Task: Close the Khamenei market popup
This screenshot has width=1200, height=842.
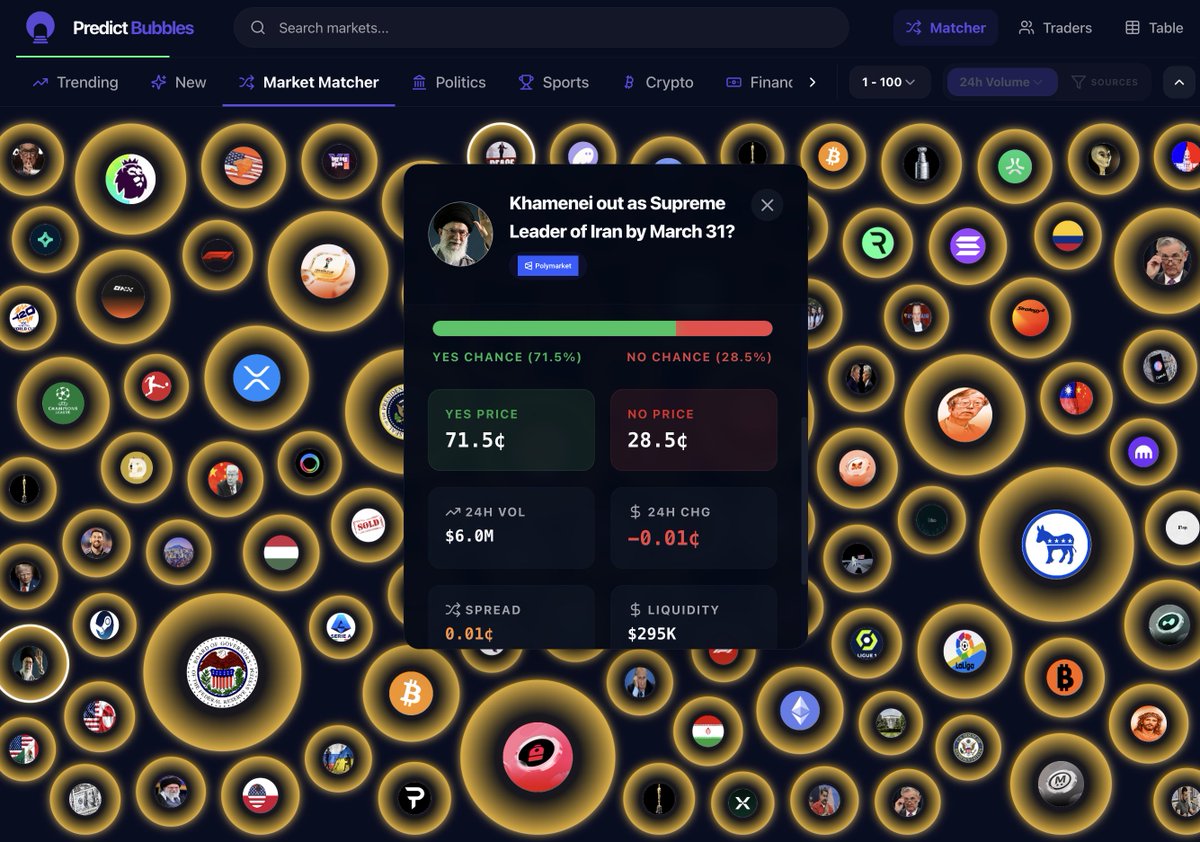Action: click(767, 205)
